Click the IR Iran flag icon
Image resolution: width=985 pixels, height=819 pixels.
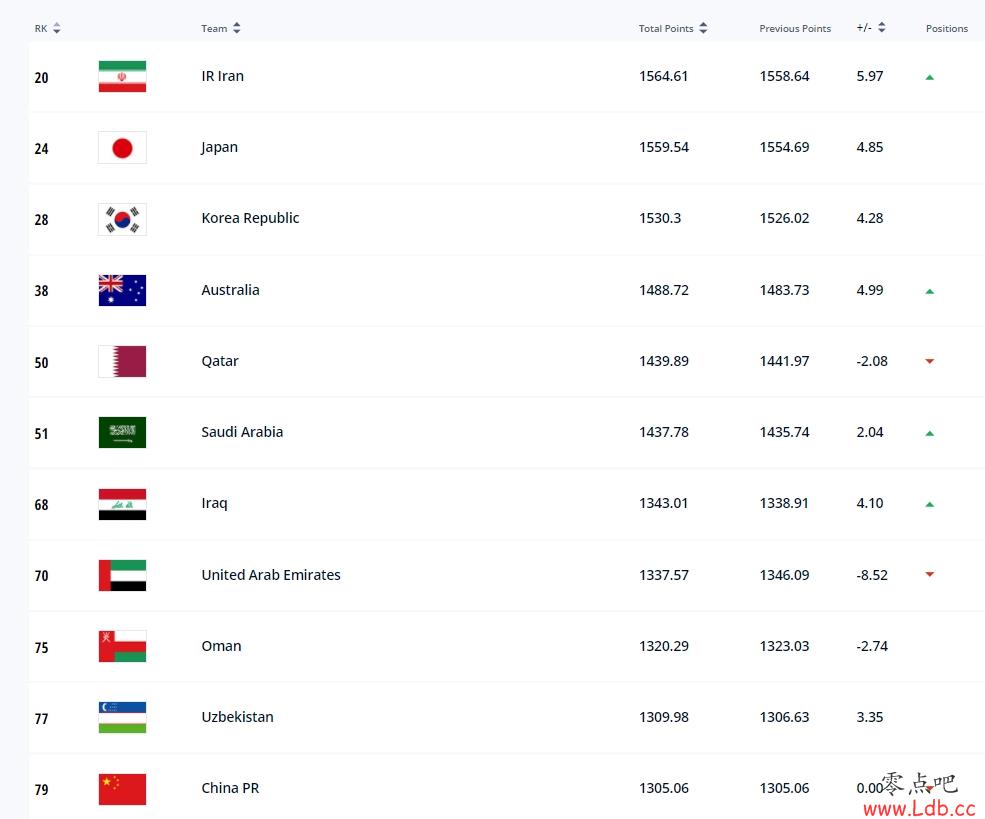(122, 77)
